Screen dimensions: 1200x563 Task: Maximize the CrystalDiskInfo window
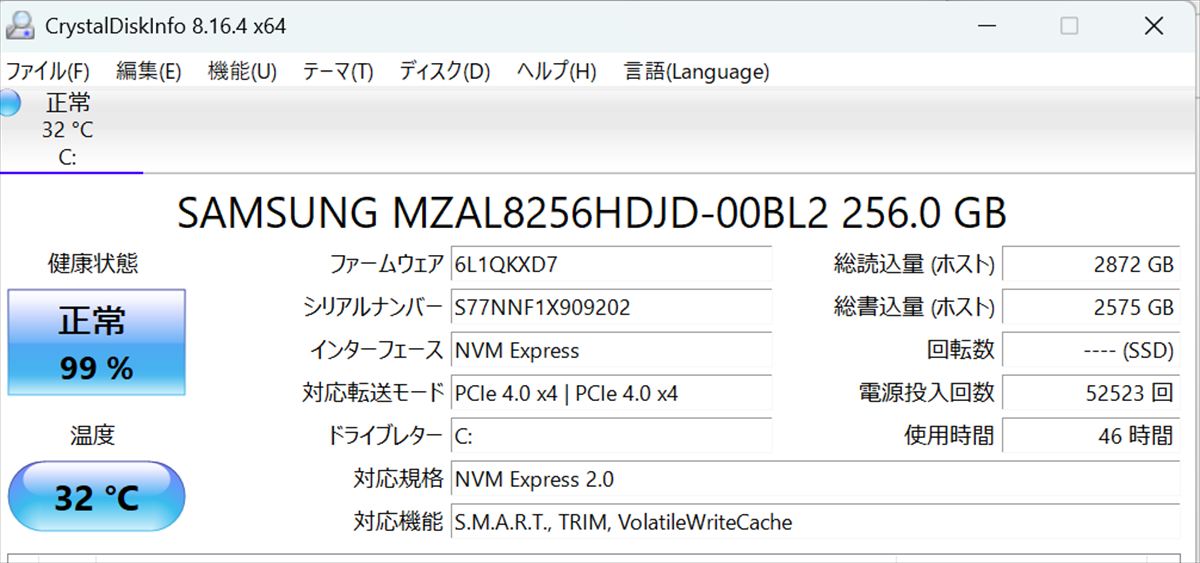pos(1069,26)
